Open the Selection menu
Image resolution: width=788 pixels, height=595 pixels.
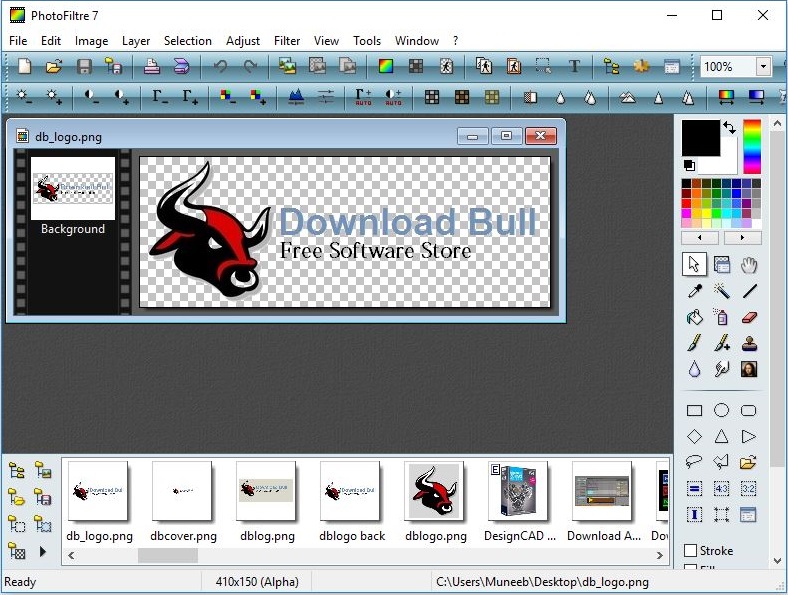click(187, 41)
